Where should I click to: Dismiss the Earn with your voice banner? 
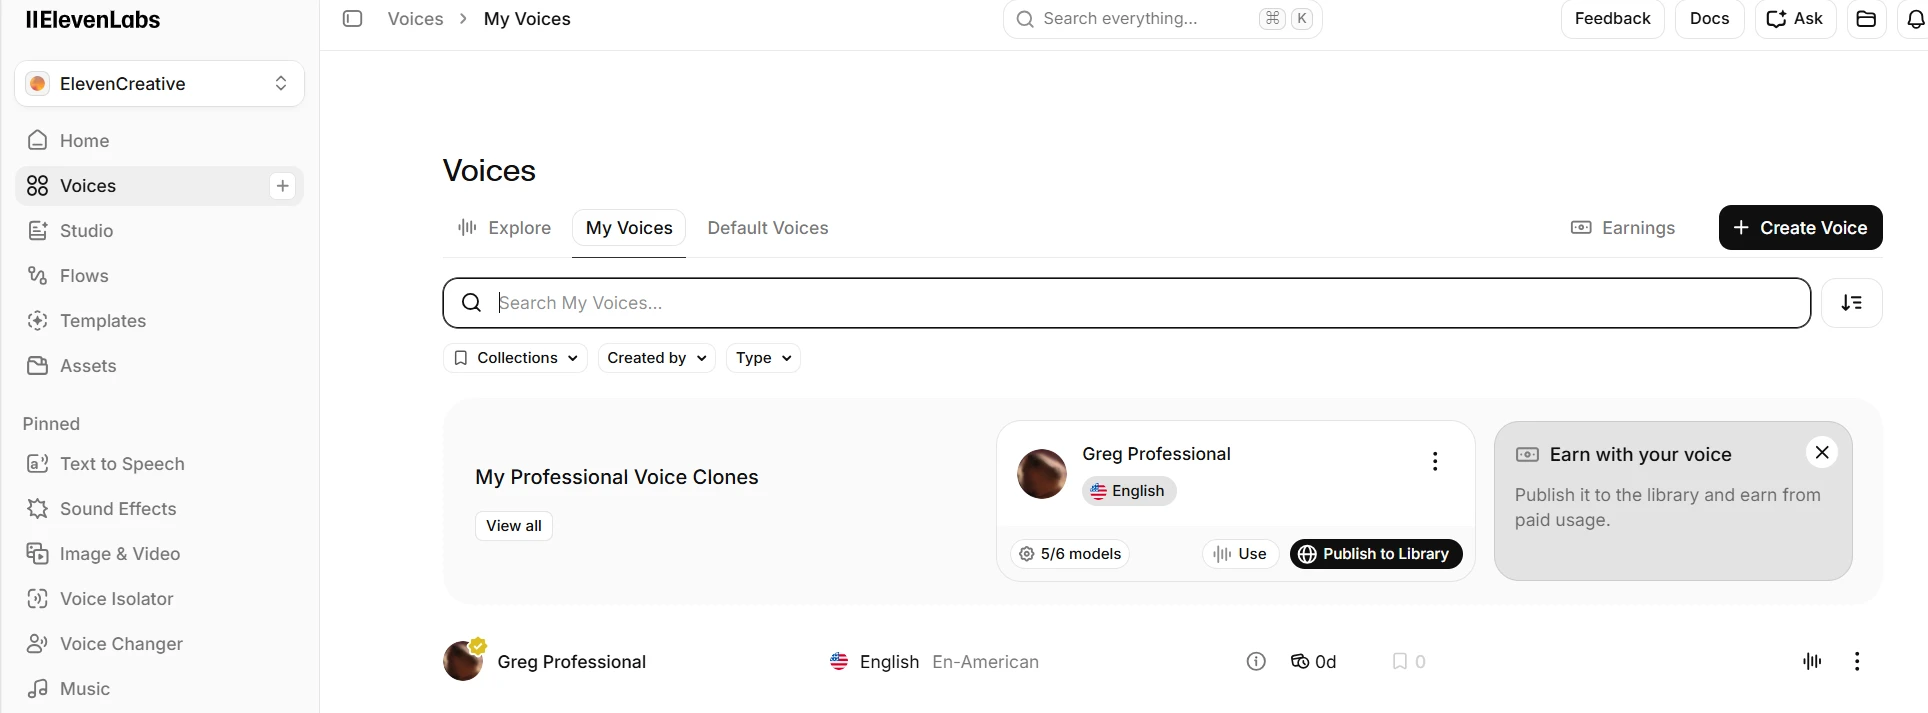click(x=1822, y=453)
